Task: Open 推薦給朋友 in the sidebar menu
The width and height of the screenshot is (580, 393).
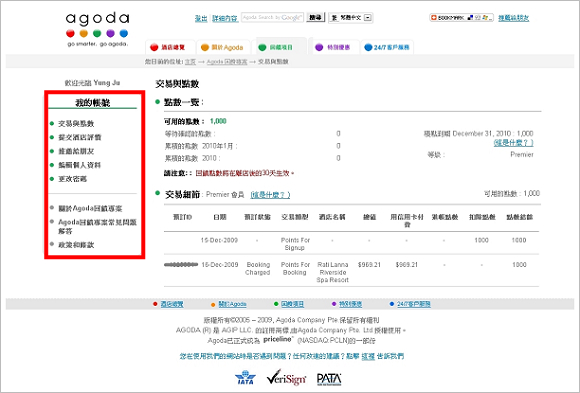Action: coord(76,151)
